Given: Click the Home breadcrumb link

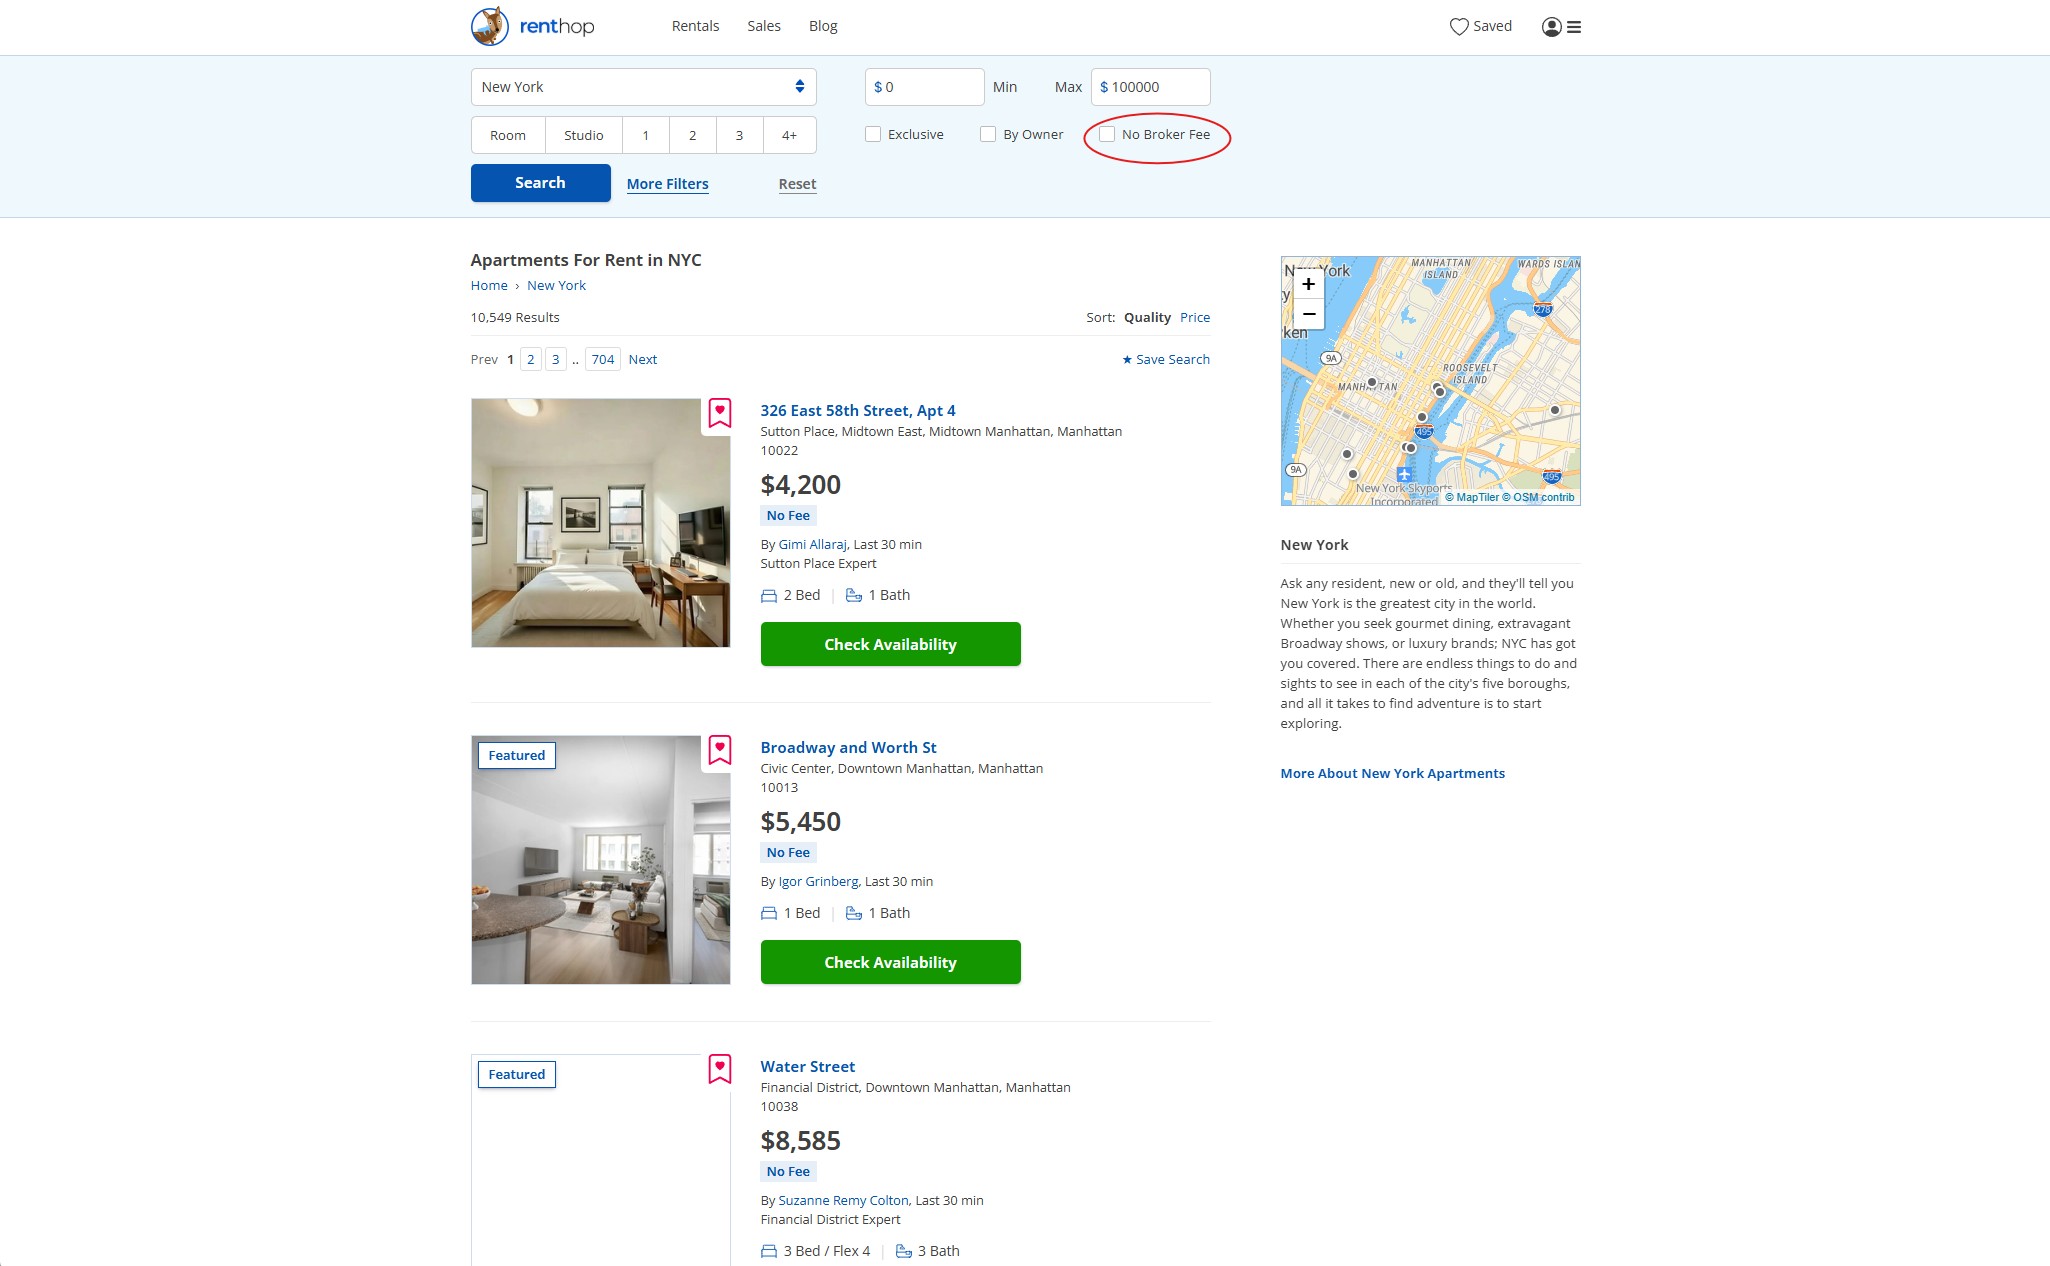Looking at the screenshot, I should click(x=489, y=286).
